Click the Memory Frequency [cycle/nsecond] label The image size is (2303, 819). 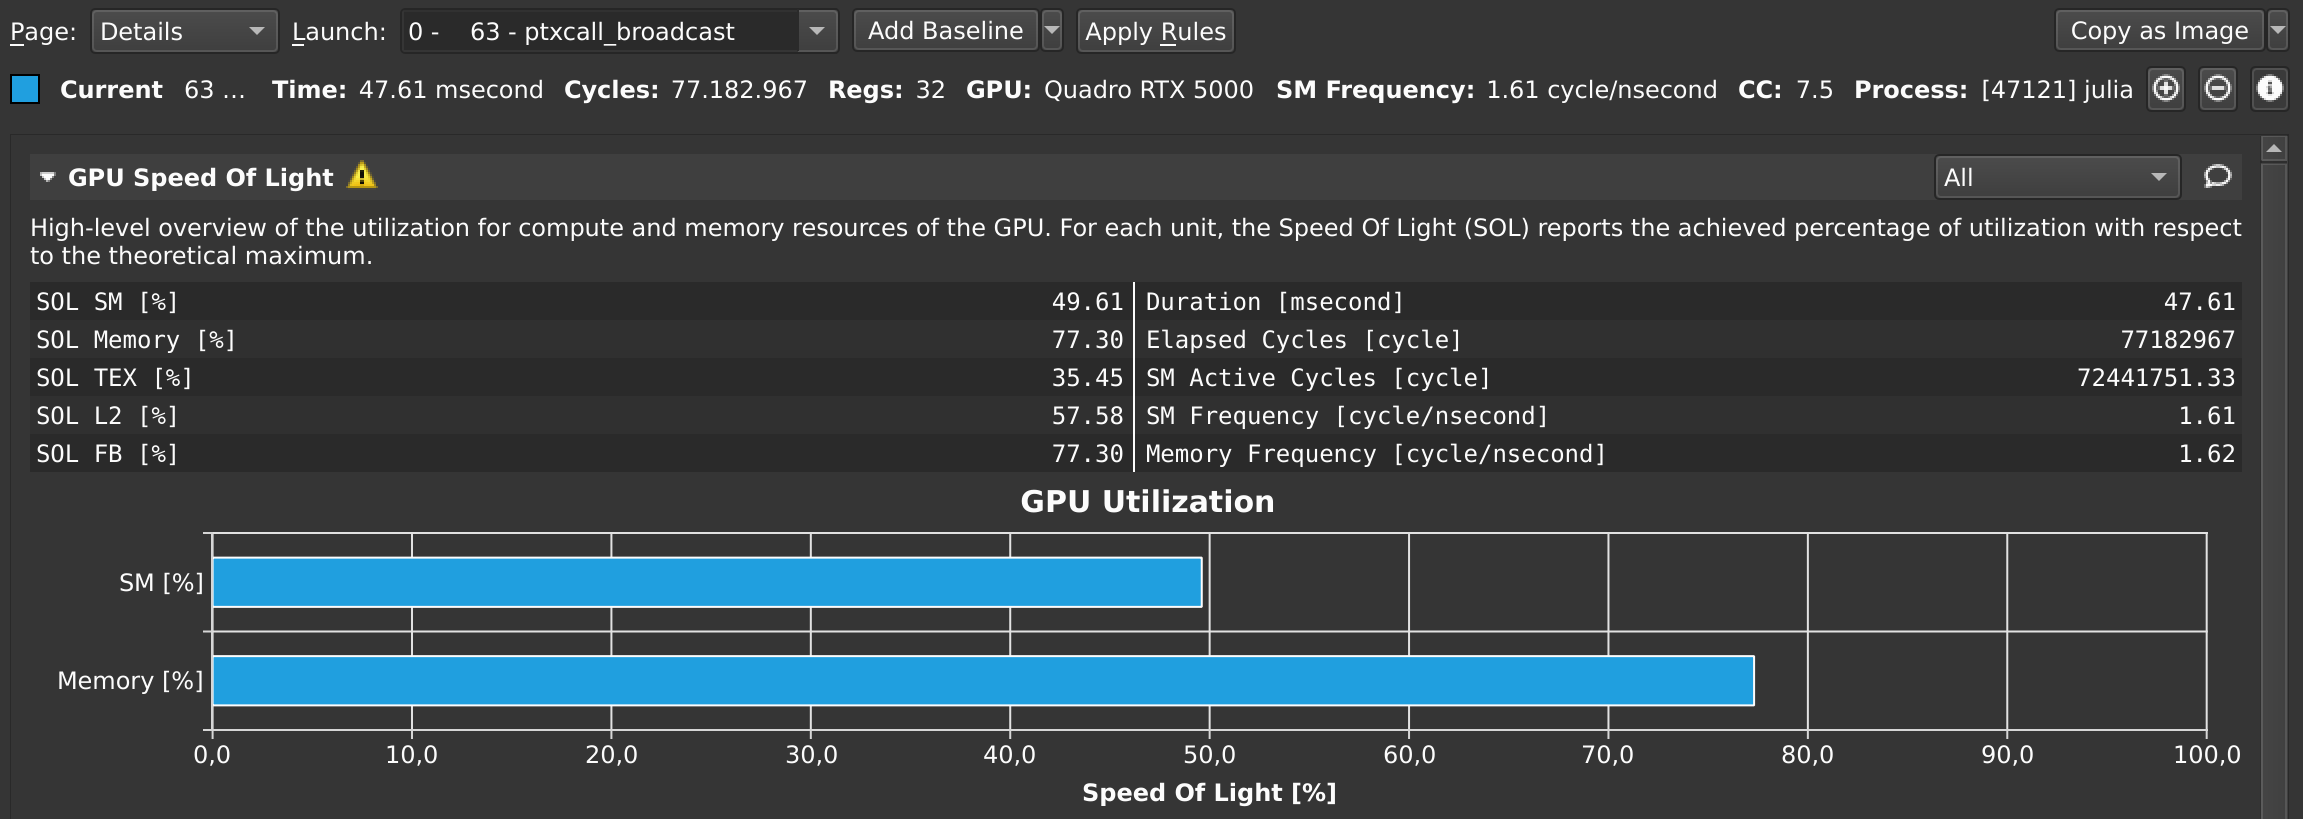click(x=1376, y=454)
